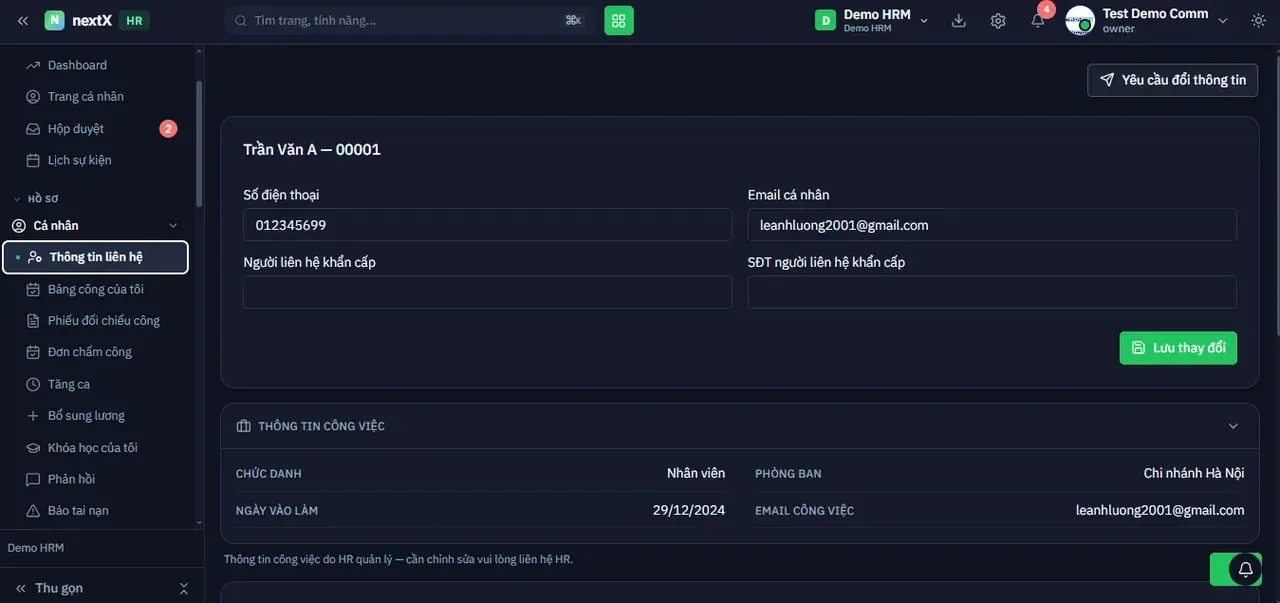1280x603 pixels.
Task: Open the green apps grid icon
Action: 619,20
